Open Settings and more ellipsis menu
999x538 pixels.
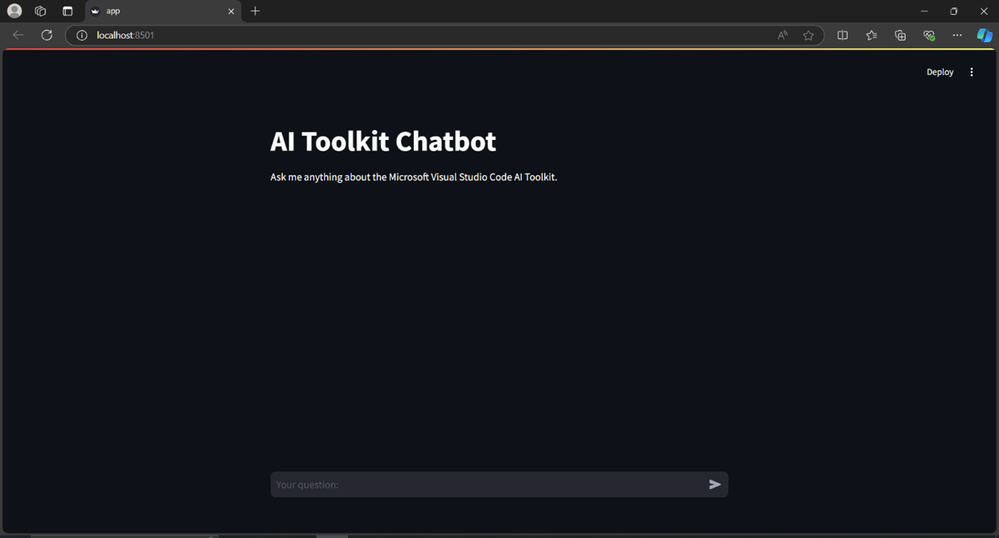click(x=957, y=35)
